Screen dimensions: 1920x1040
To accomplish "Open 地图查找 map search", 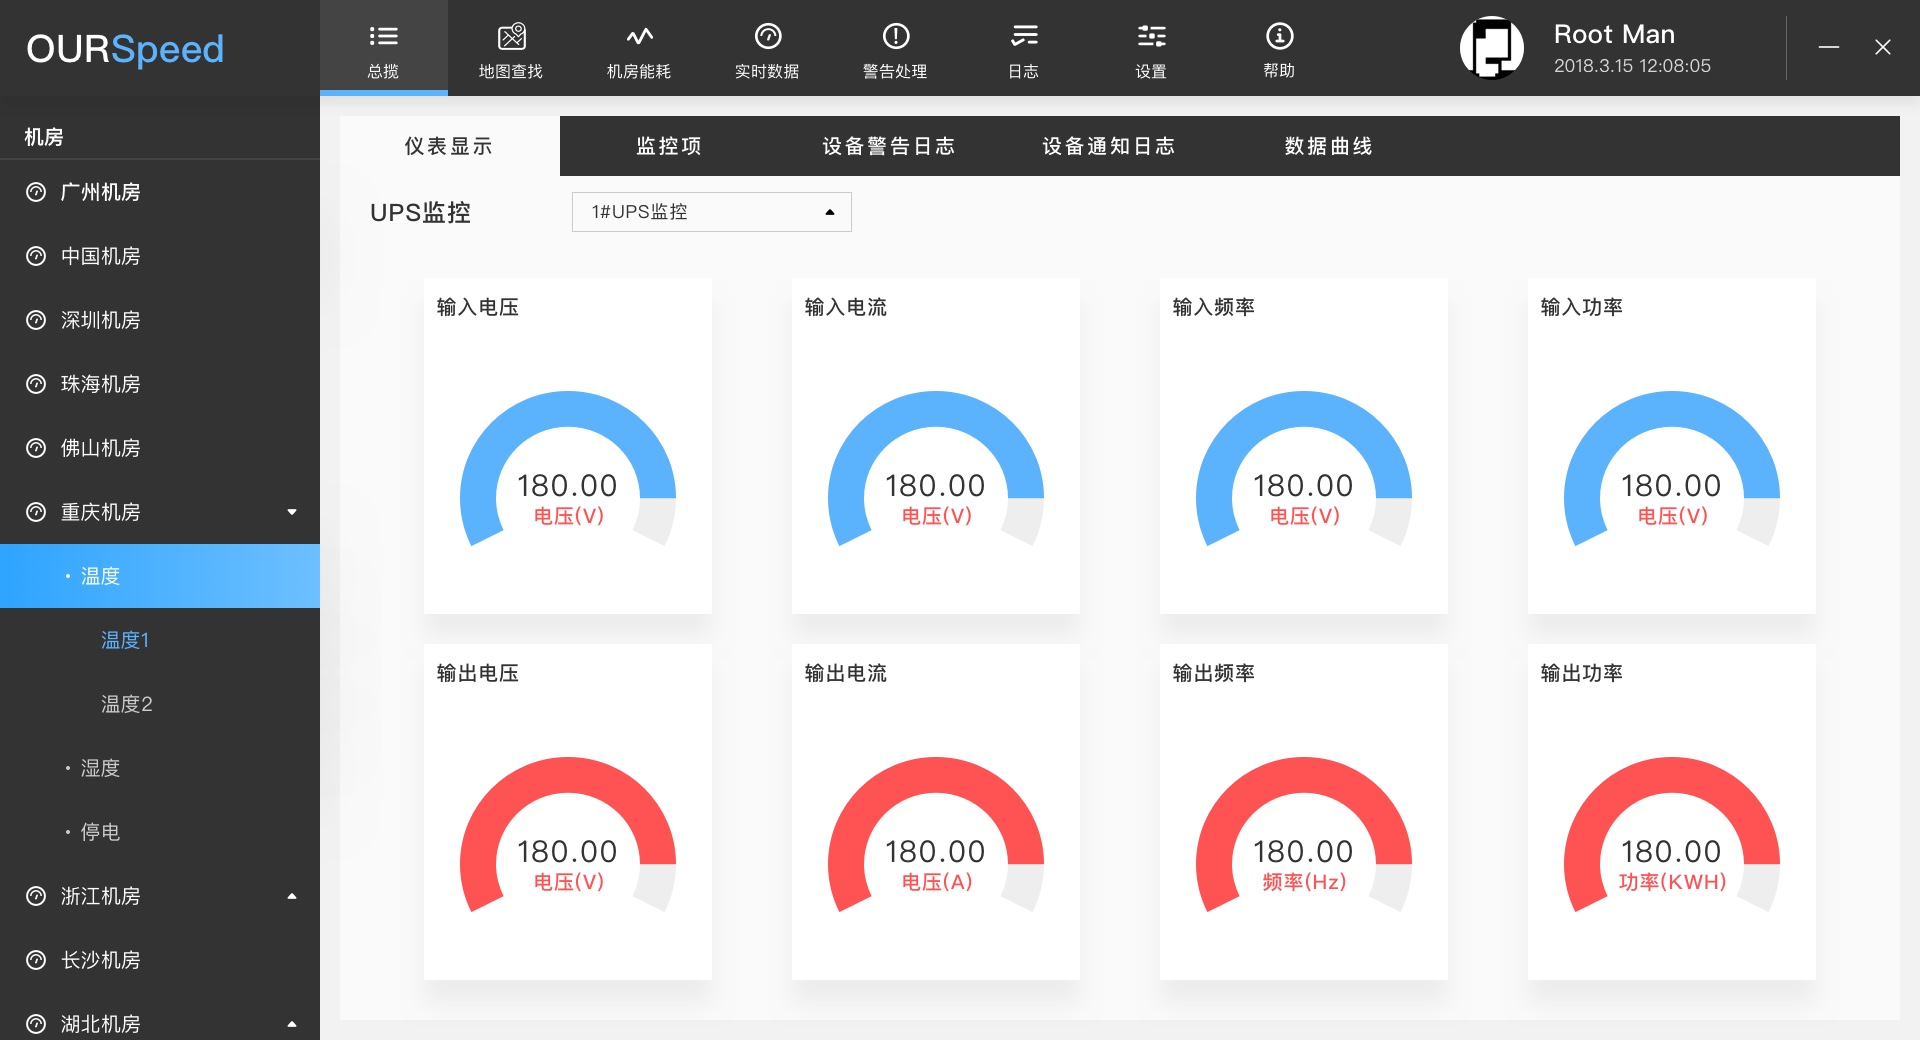I will tap(511, 49).
